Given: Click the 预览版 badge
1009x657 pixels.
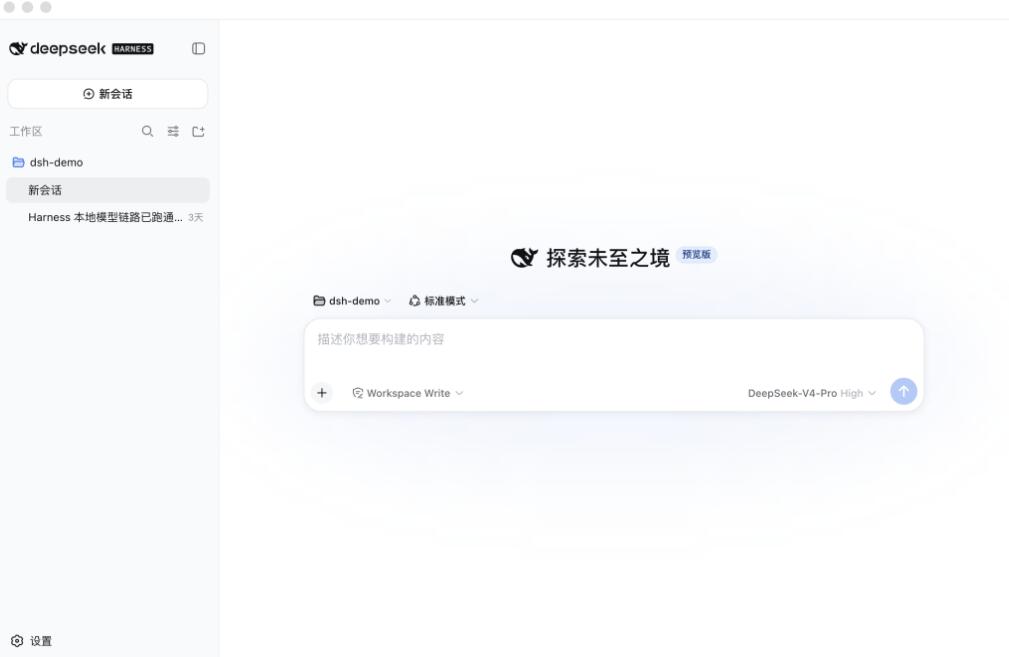Looking at the screenshot, I should click(696, 255).
